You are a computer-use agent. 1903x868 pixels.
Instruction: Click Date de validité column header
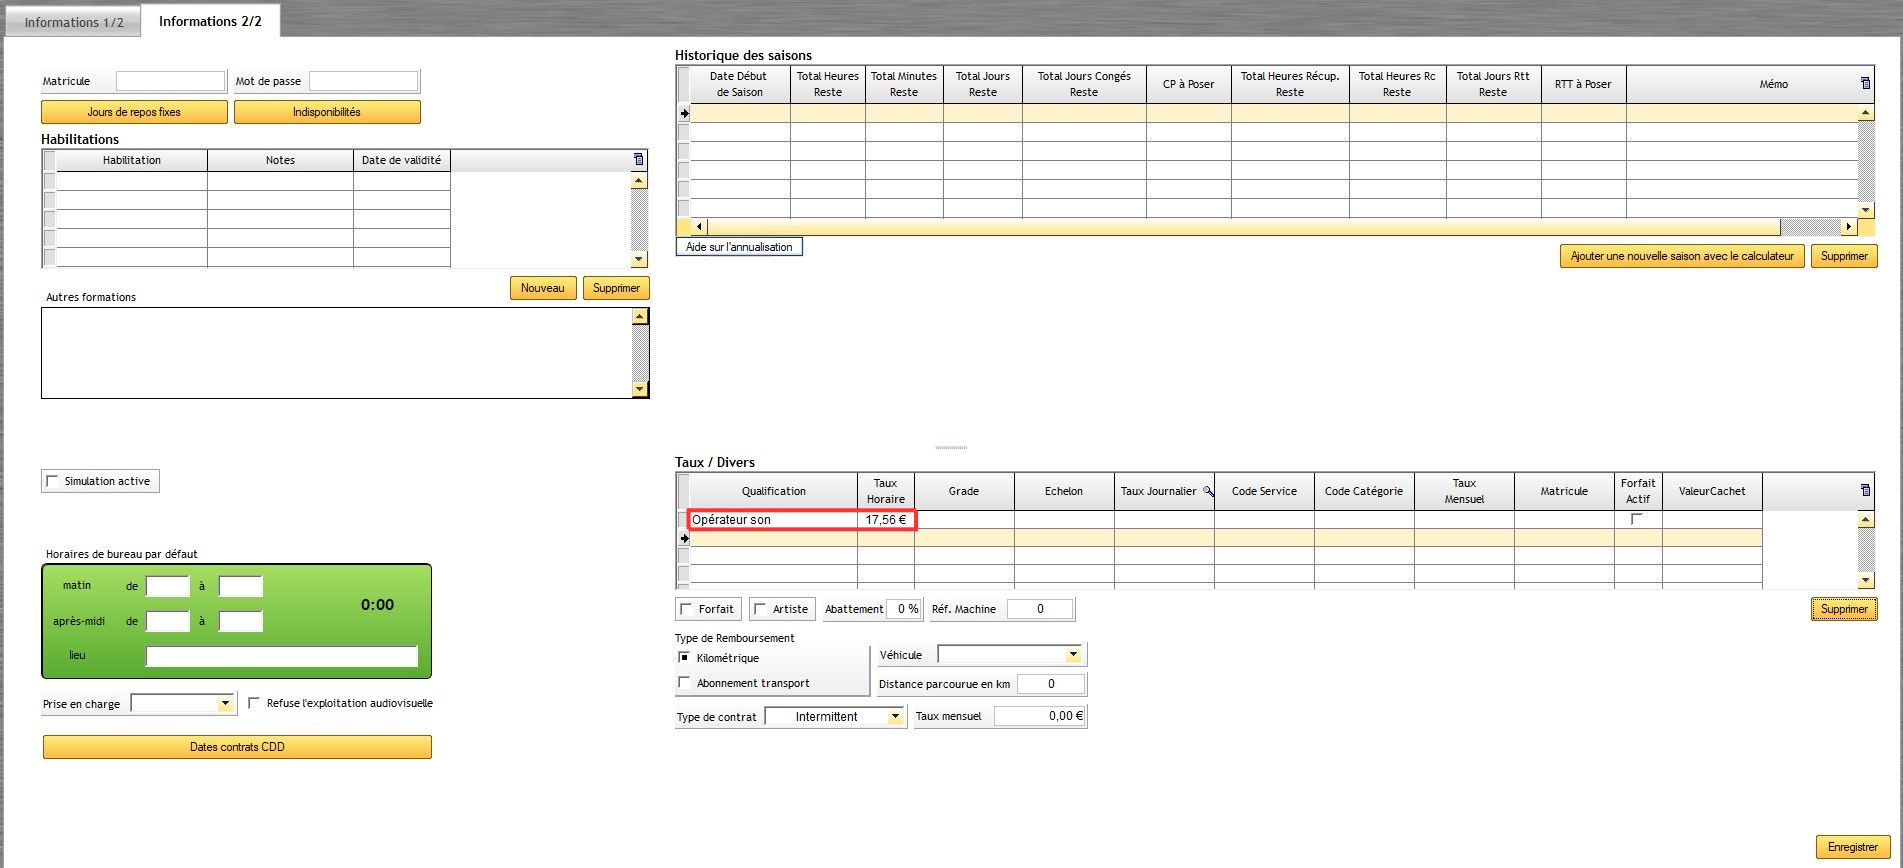[x=401, y=160]
